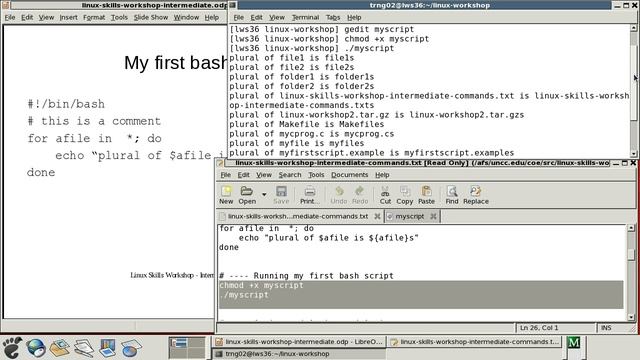Click the green M icon in taskbar
Viewport: 640px width, 360px height.
[573, 342]
